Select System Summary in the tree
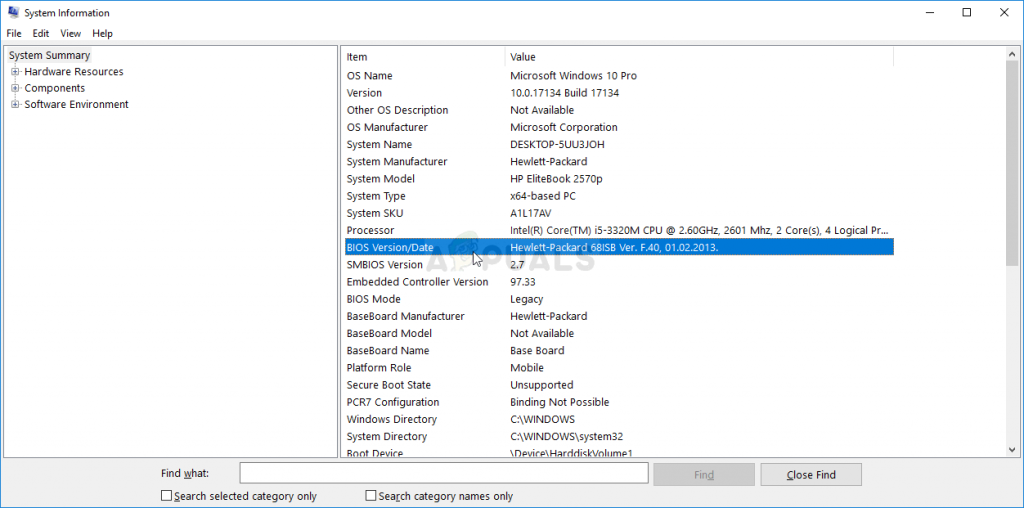This screenshot has width=1024, height=508. 49,56
